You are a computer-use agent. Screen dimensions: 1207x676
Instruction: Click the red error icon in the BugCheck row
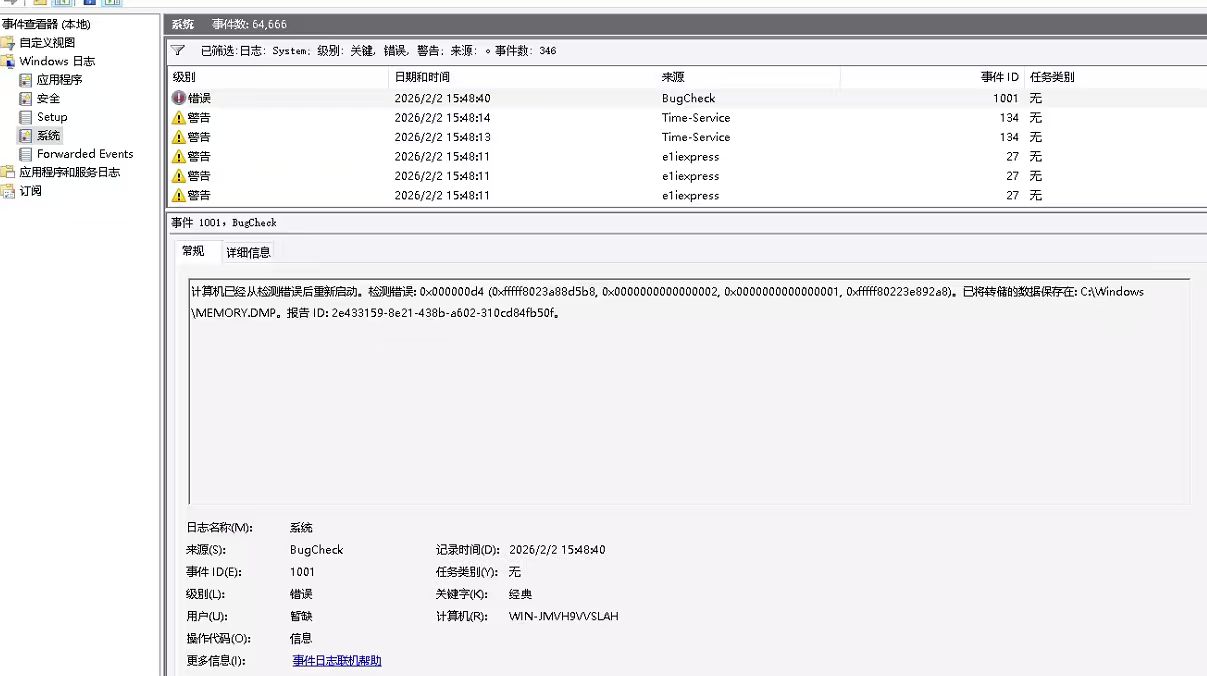[179, 98]
